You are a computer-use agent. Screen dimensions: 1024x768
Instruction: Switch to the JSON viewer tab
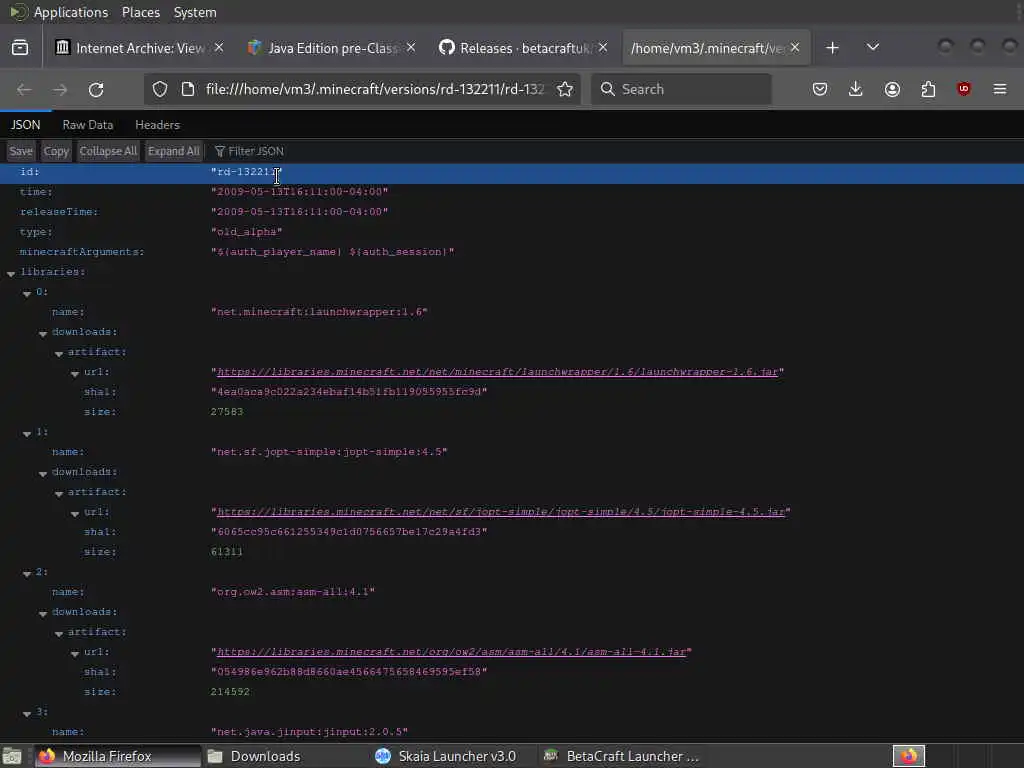pos(25,125)
